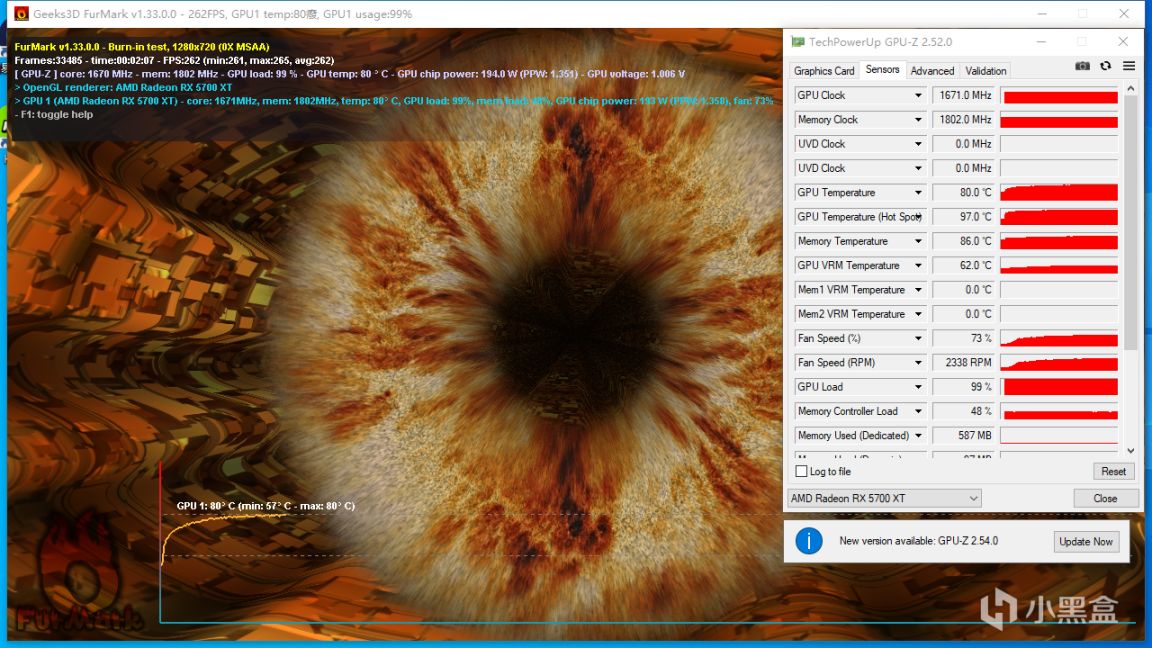Open the Advanced tab
The image size is (1152, 648).
932,71
